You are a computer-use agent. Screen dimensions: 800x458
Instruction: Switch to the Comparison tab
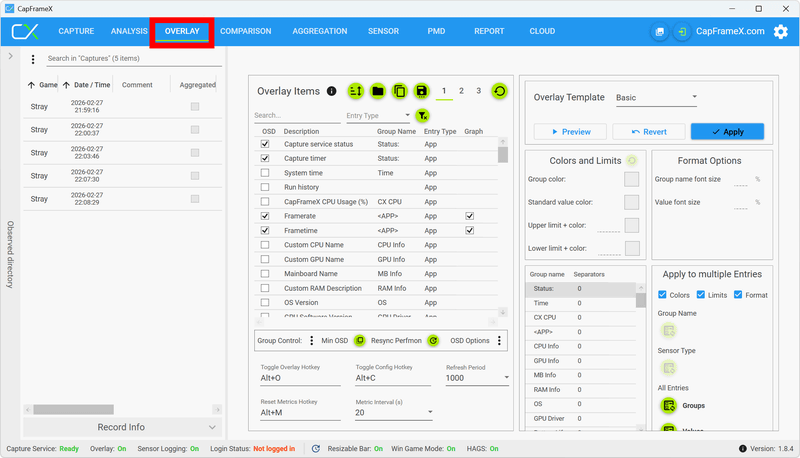tap(245, 31)
